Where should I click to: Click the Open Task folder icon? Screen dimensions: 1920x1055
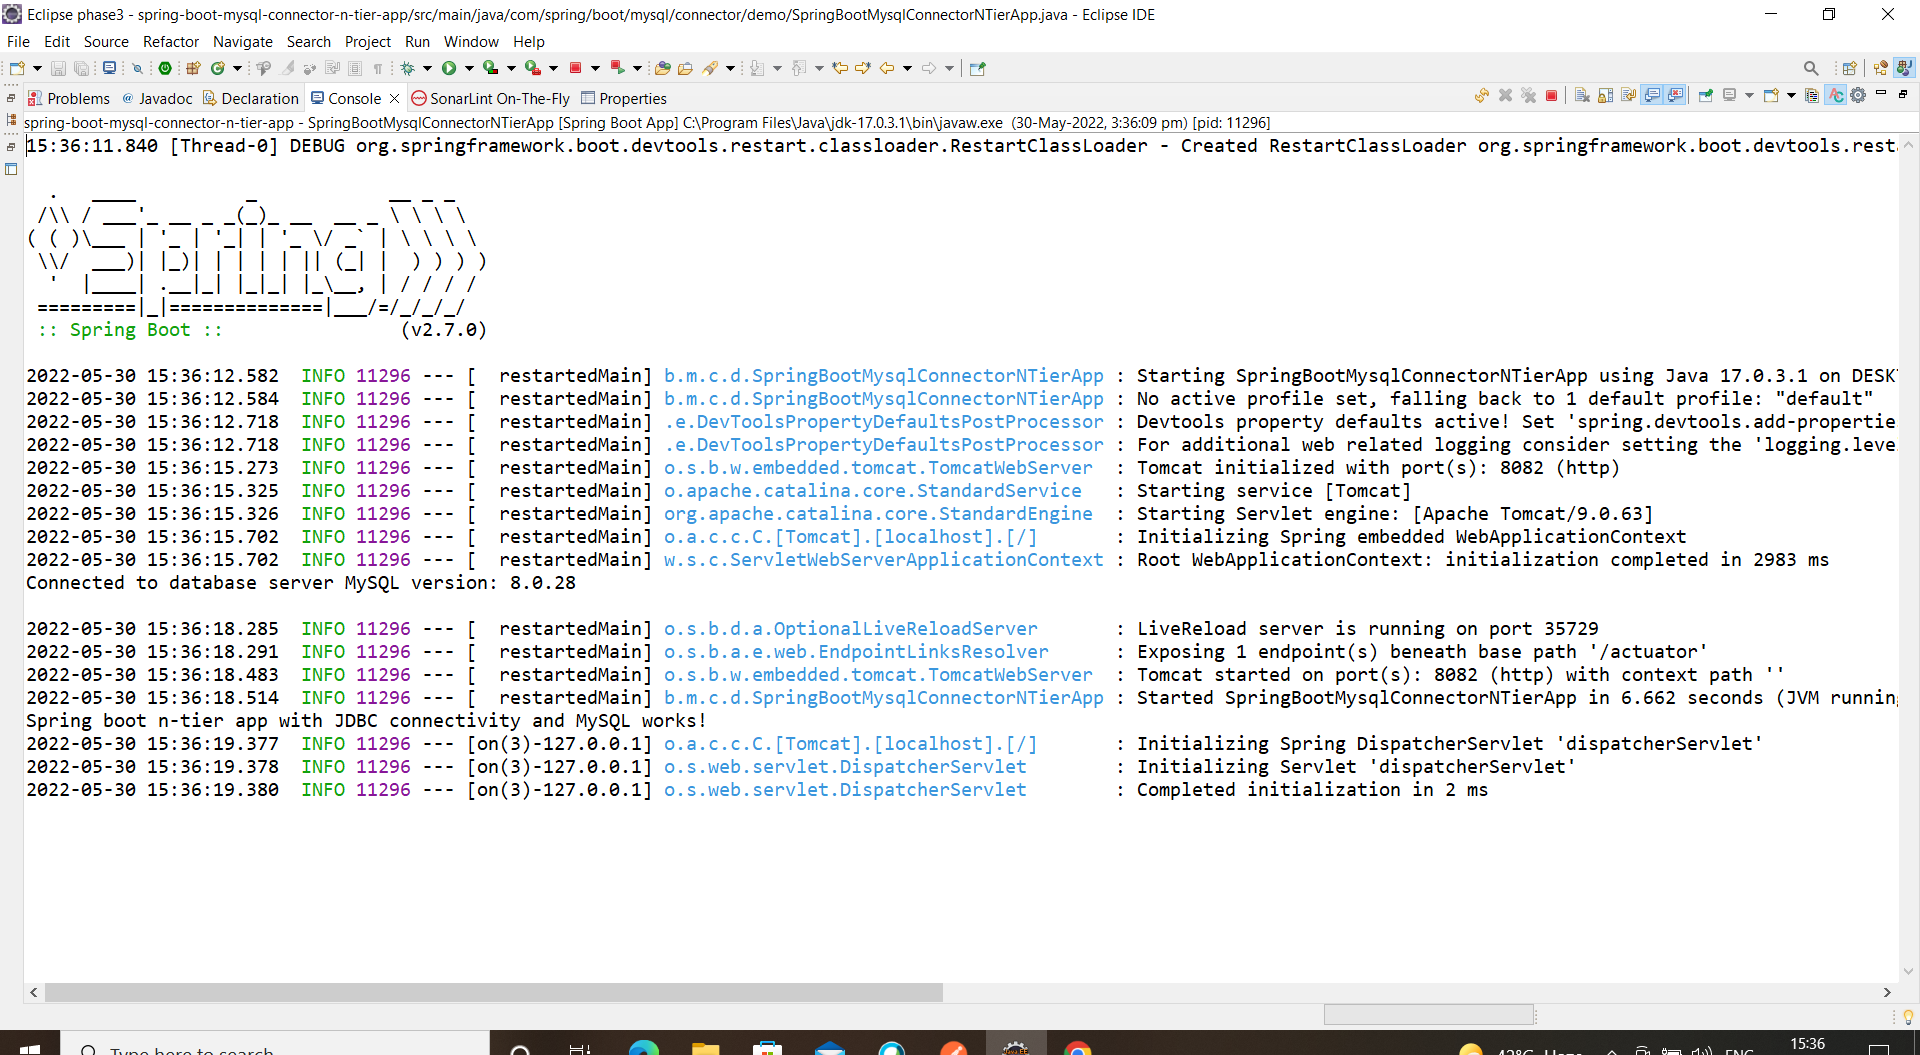pos(685,68)
